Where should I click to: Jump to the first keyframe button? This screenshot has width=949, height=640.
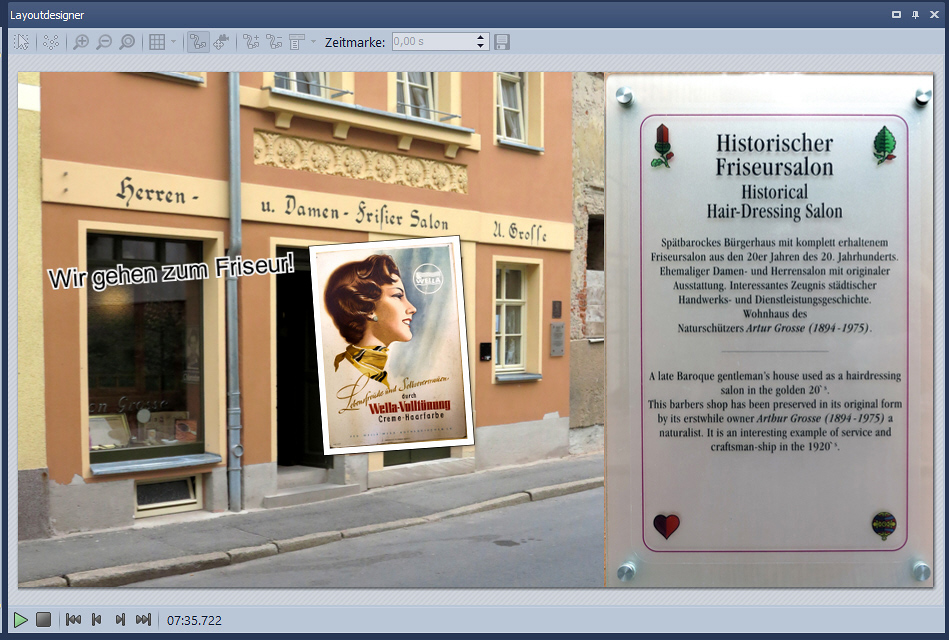point(73,620)
